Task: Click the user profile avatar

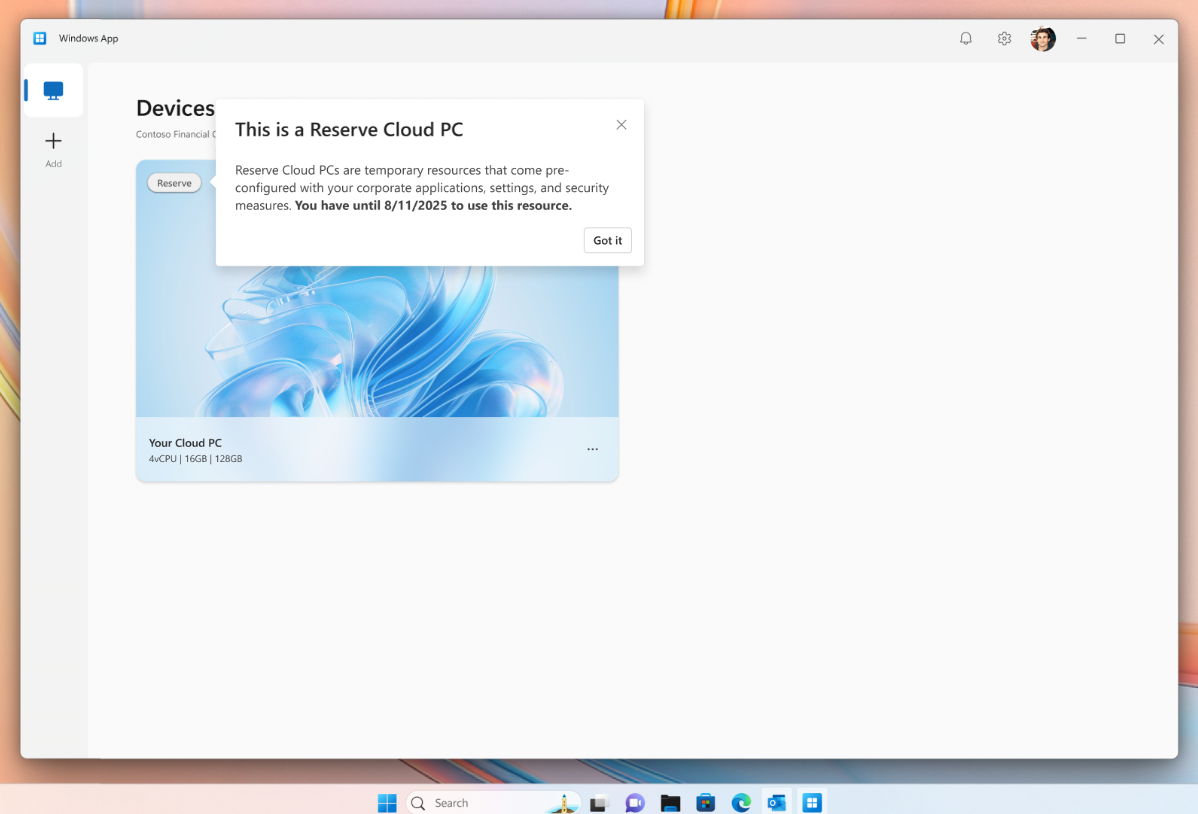Action: [x=1042, y=38]
